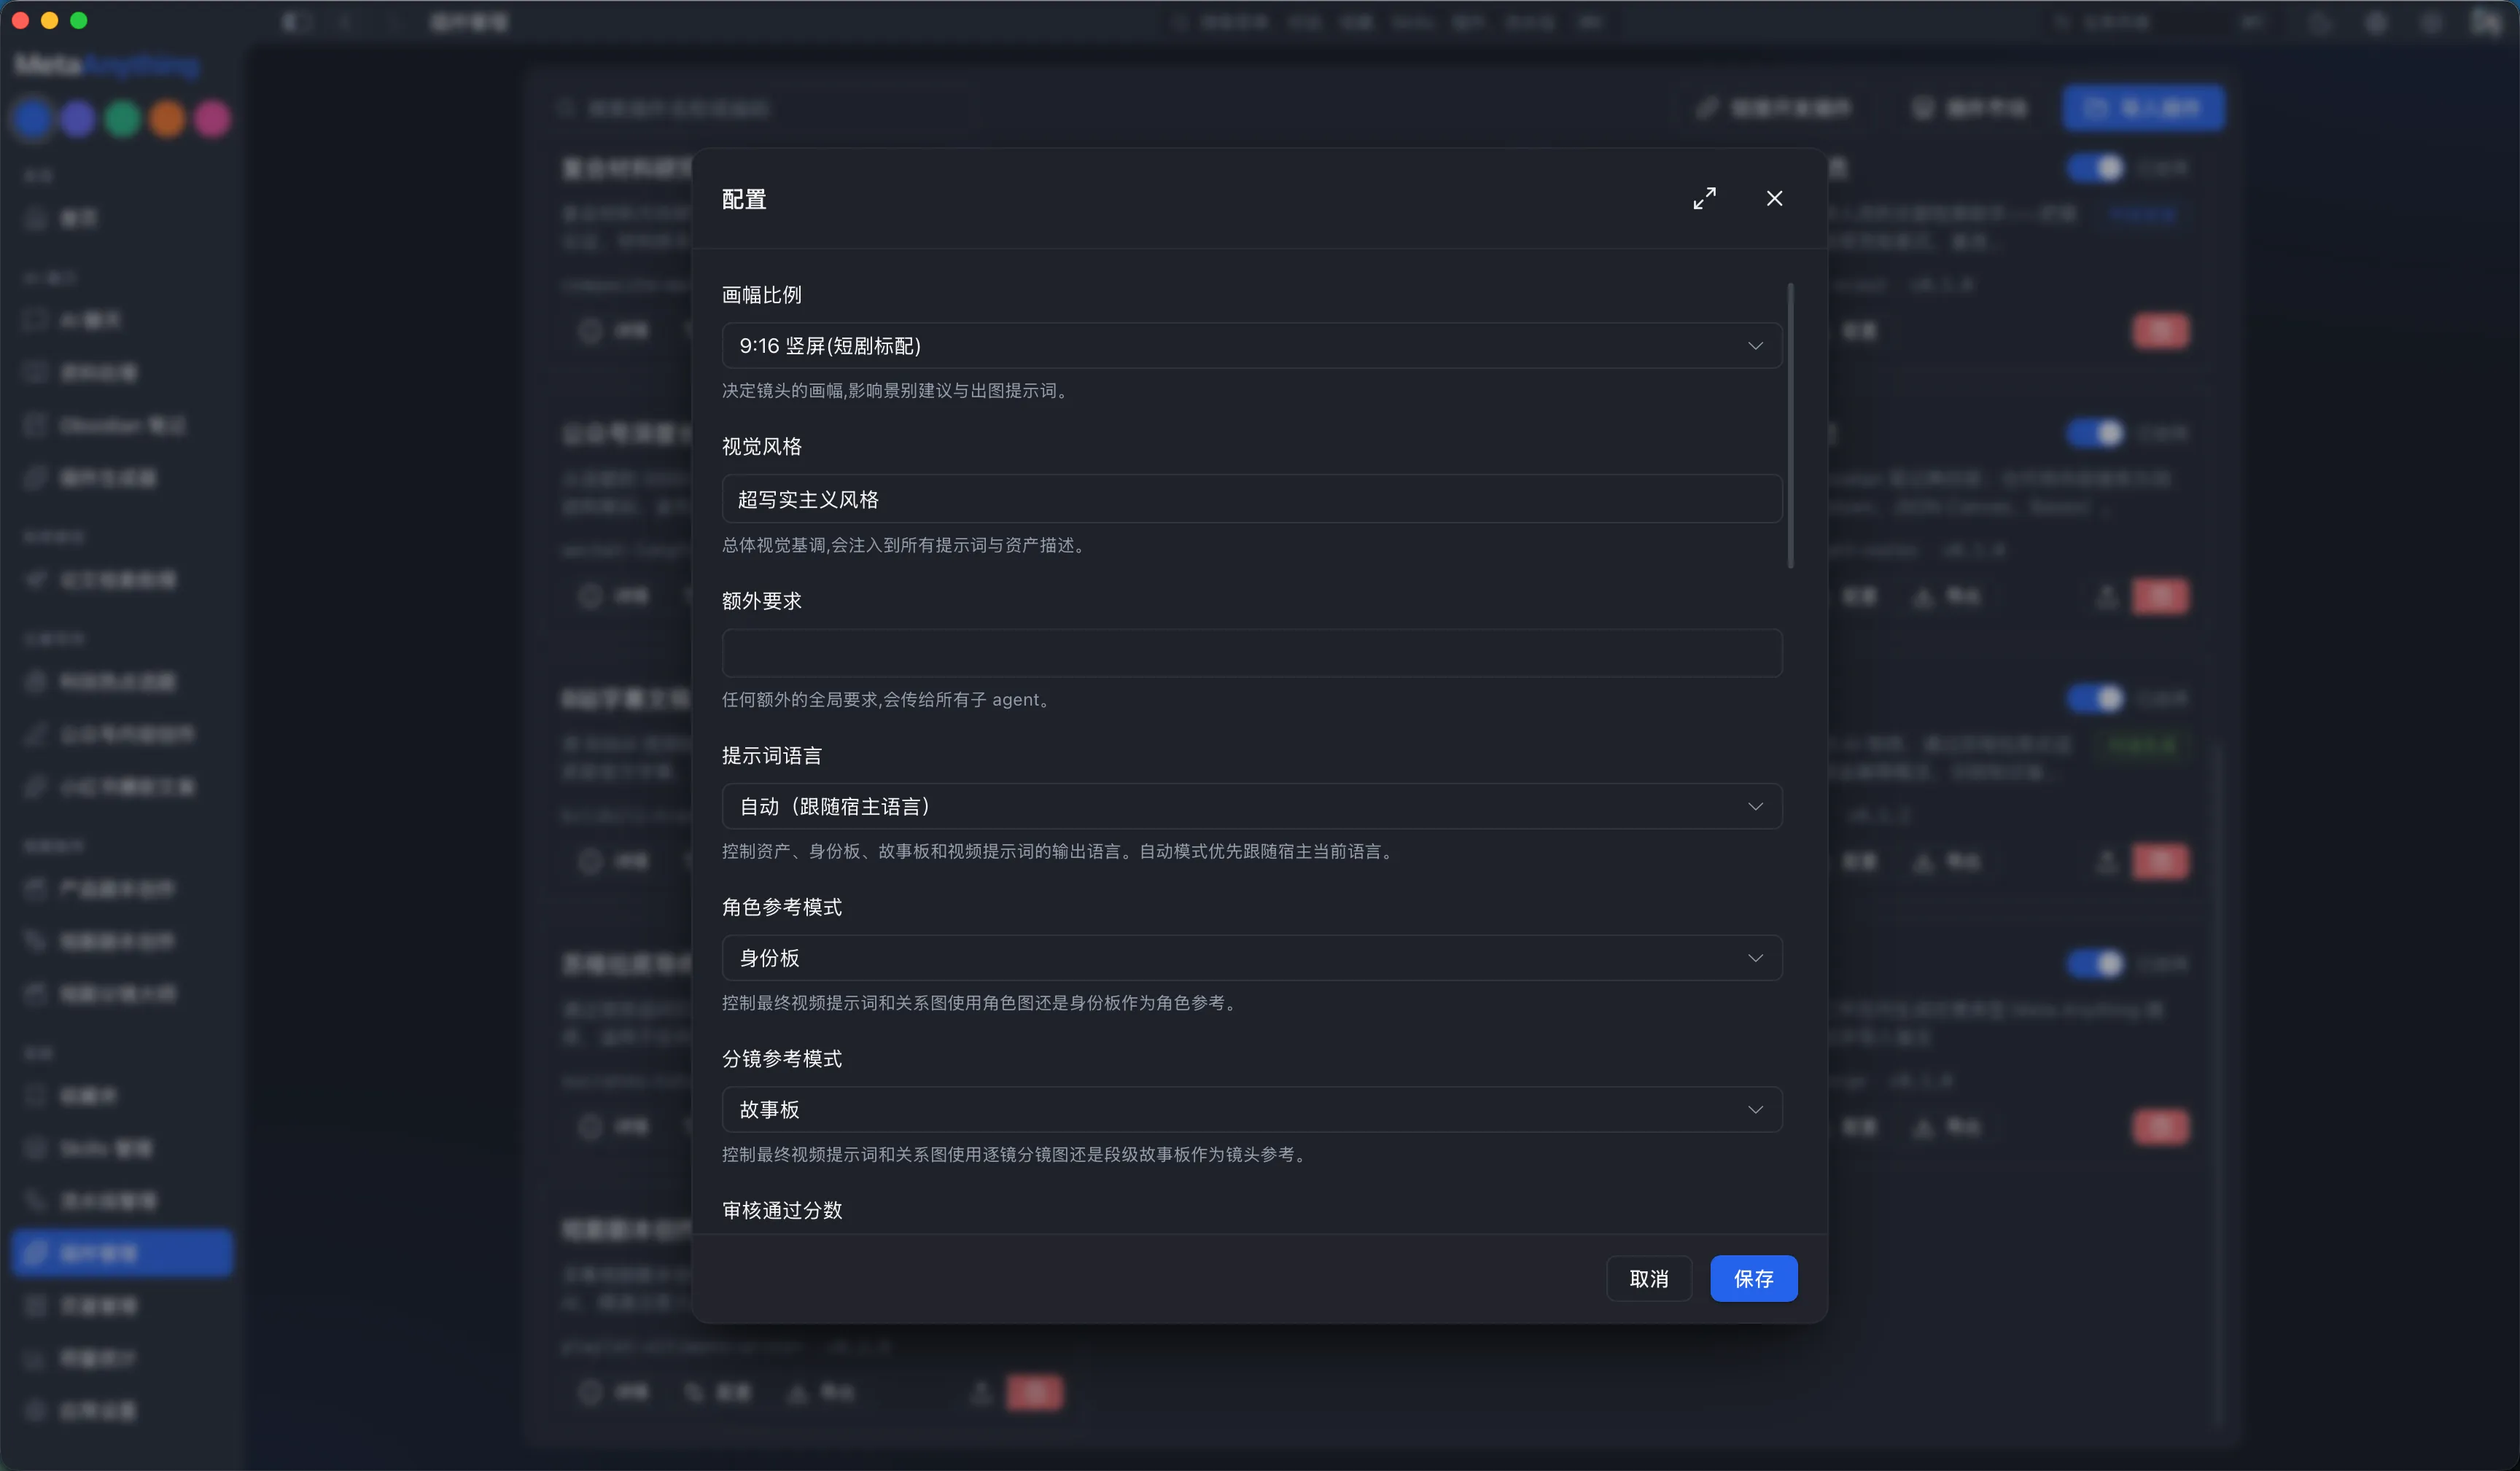
Task: Focus the empty 额外要求 input field
Action: tap(1251, 653)
